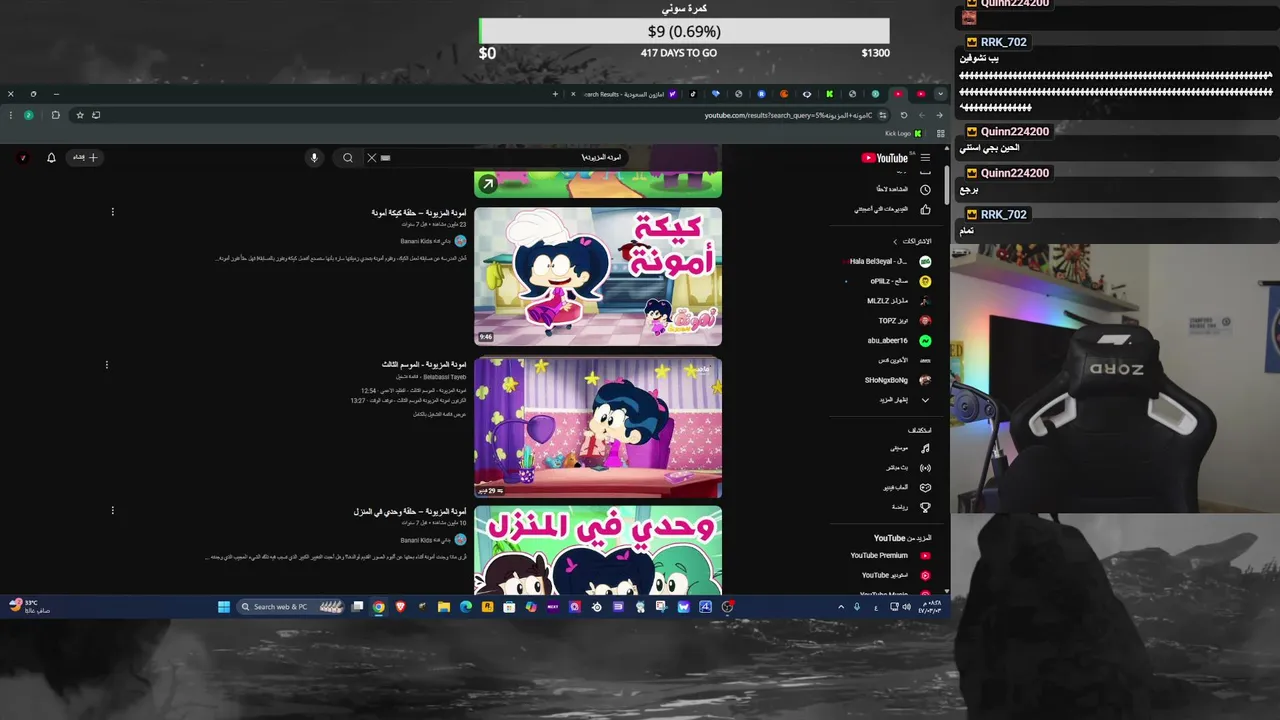1280x720 pixels.
Task: Go to the YouTube home logo
Action: pyautogui.click(x=885, y=158)
